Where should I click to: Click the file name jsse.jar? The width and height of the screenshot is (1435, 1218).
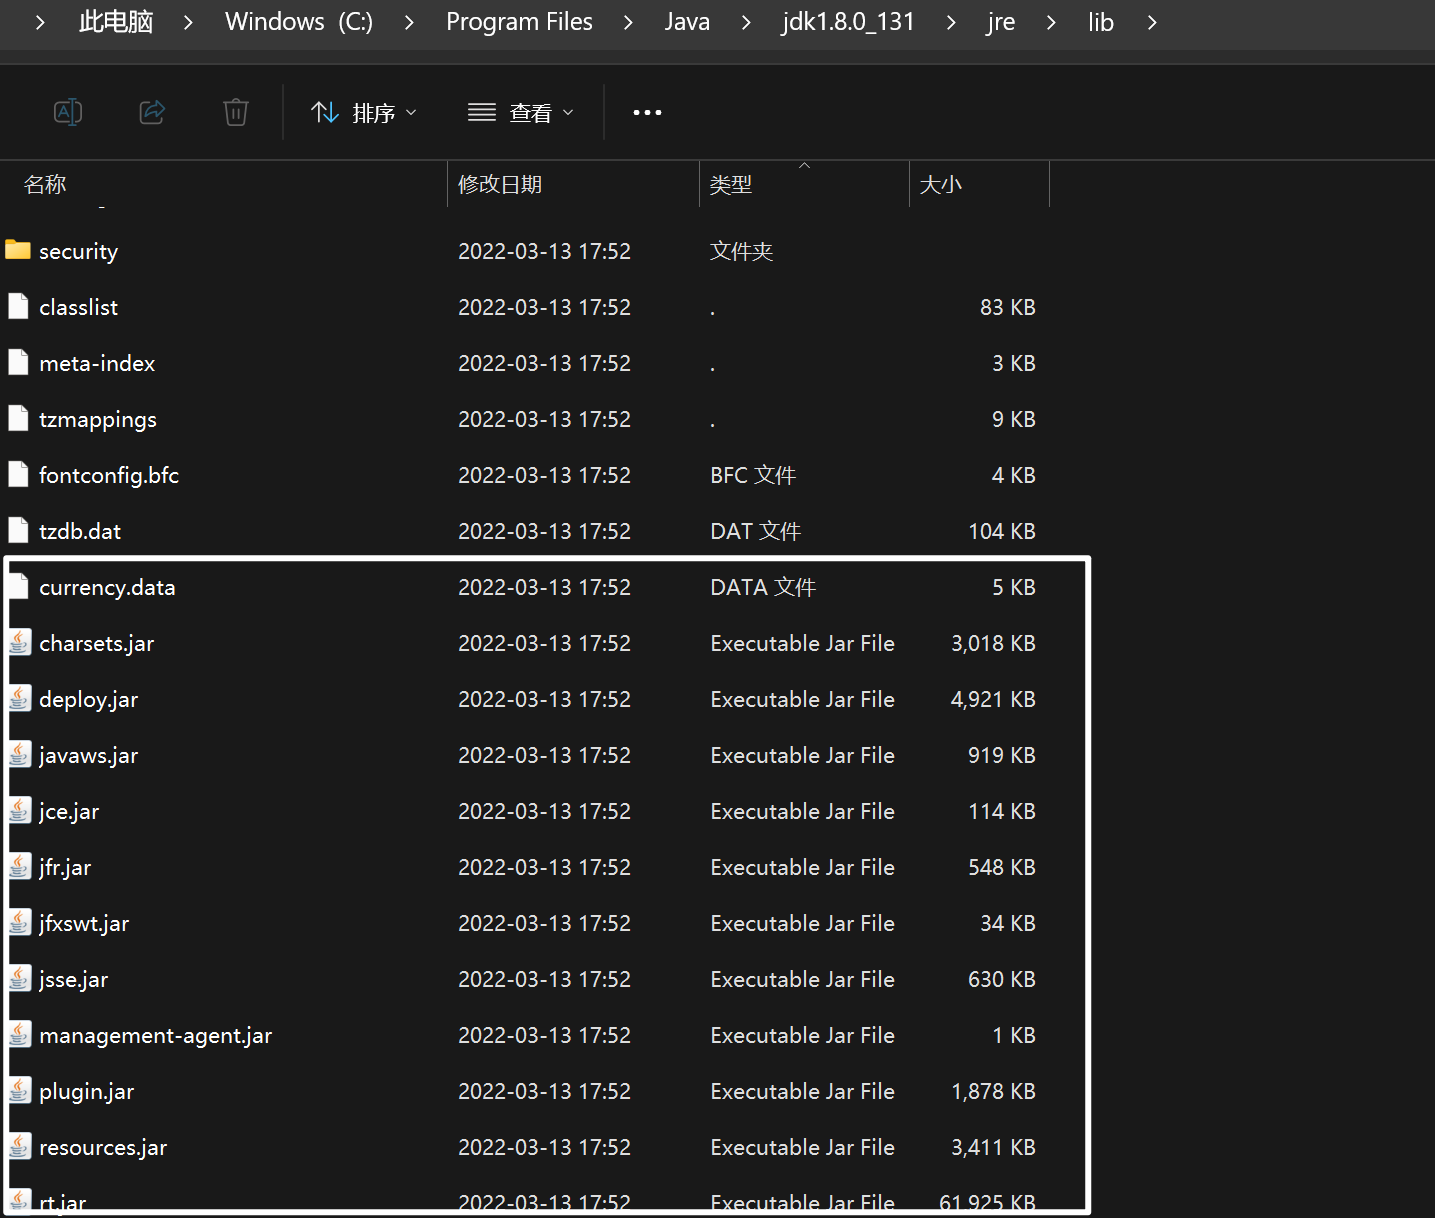[73, 979]
